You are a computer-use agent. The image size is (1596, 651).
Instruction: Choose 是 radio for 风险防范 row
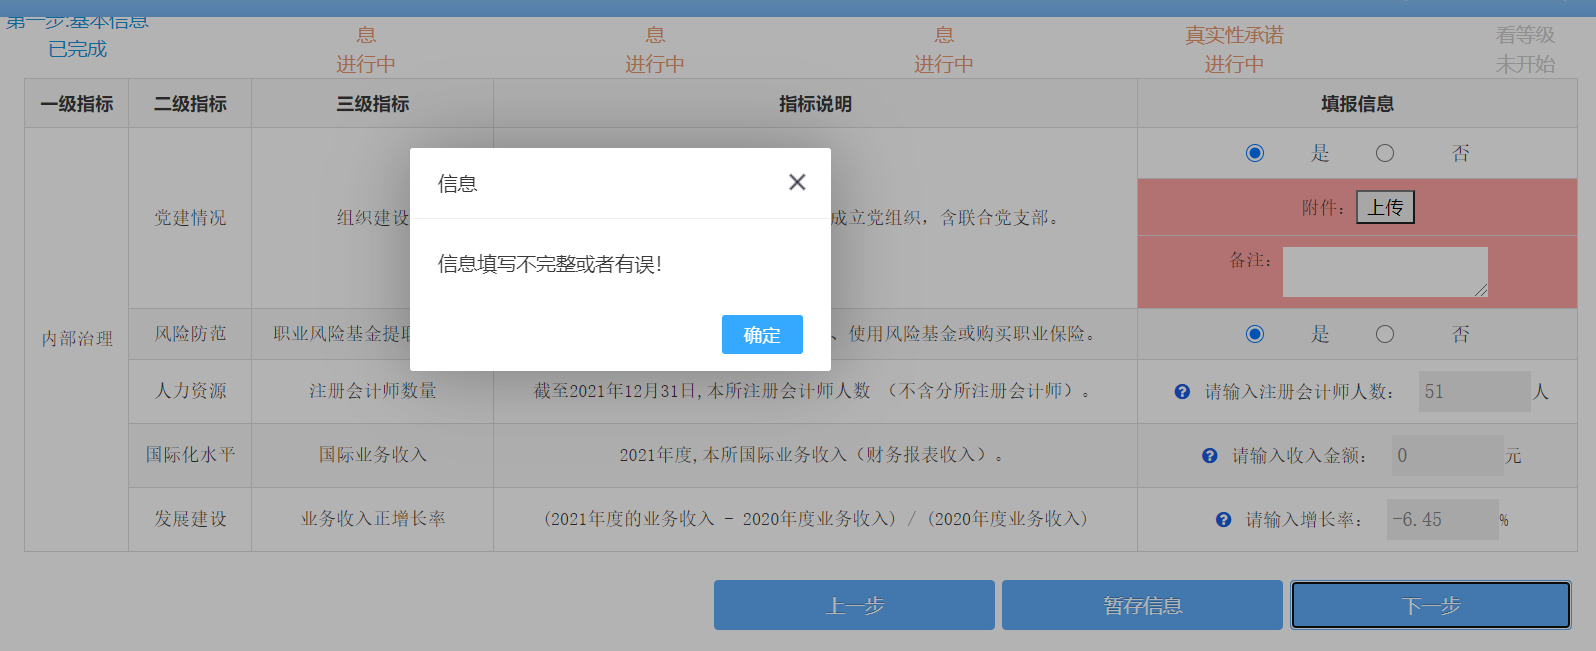coord(1255,334)
